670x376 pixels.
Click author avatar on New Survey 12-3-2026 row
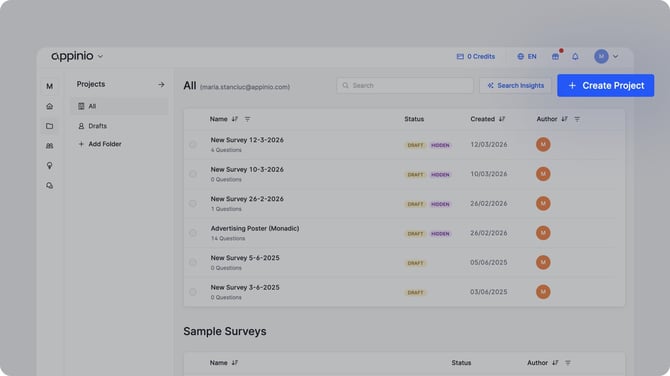[543, 145]
